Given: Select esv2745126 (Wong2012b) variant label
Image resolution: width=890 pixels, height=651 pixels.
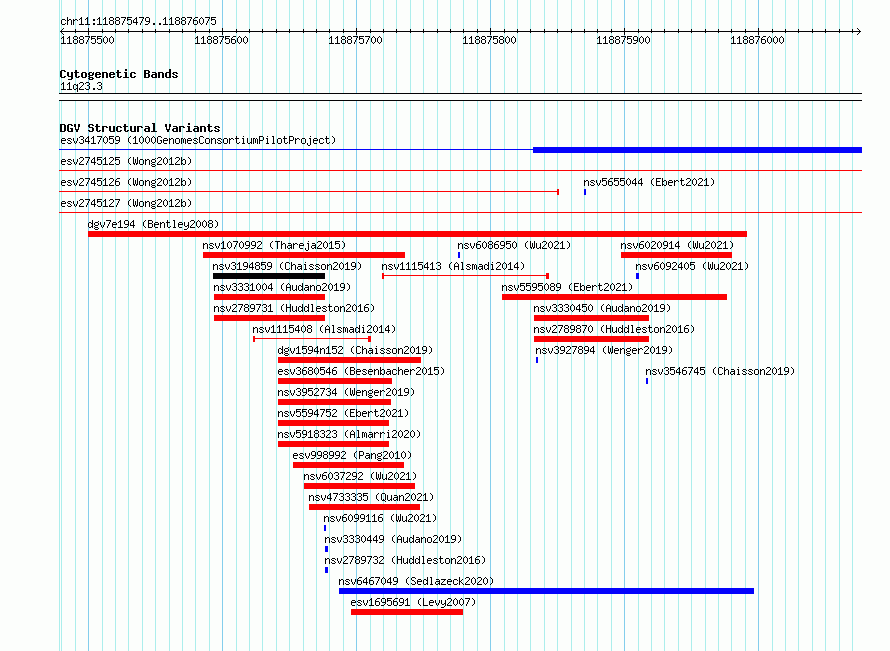Looking at the screenshot, I should [x=126, y=182].
